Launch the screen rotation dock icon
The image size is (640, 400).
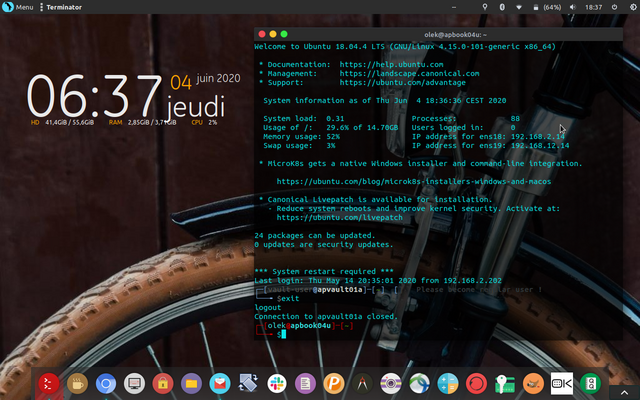pyautogui.click(x=248, y=384)
